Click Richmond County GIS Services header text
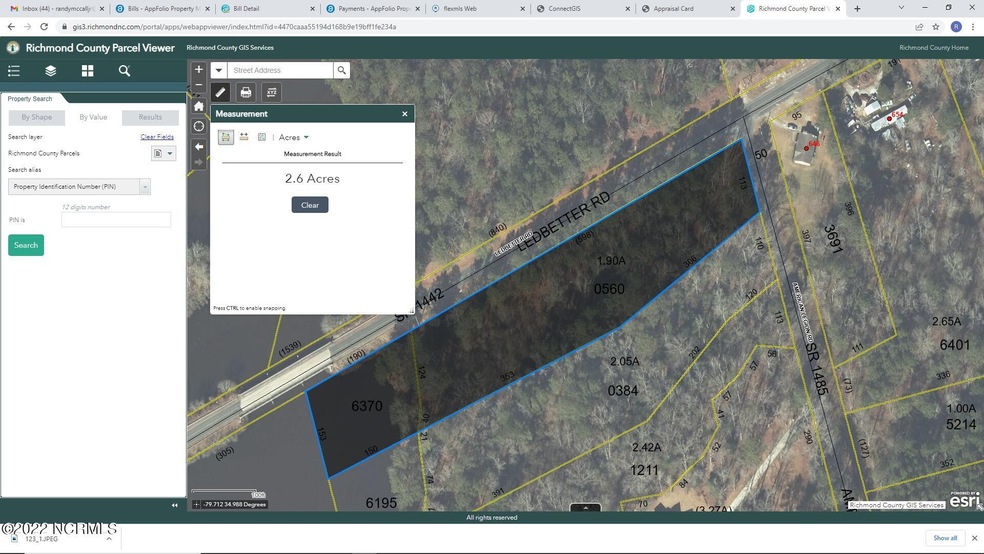Image resolution: width=984 pixels, height=554 pixels. tap(230, 48)
